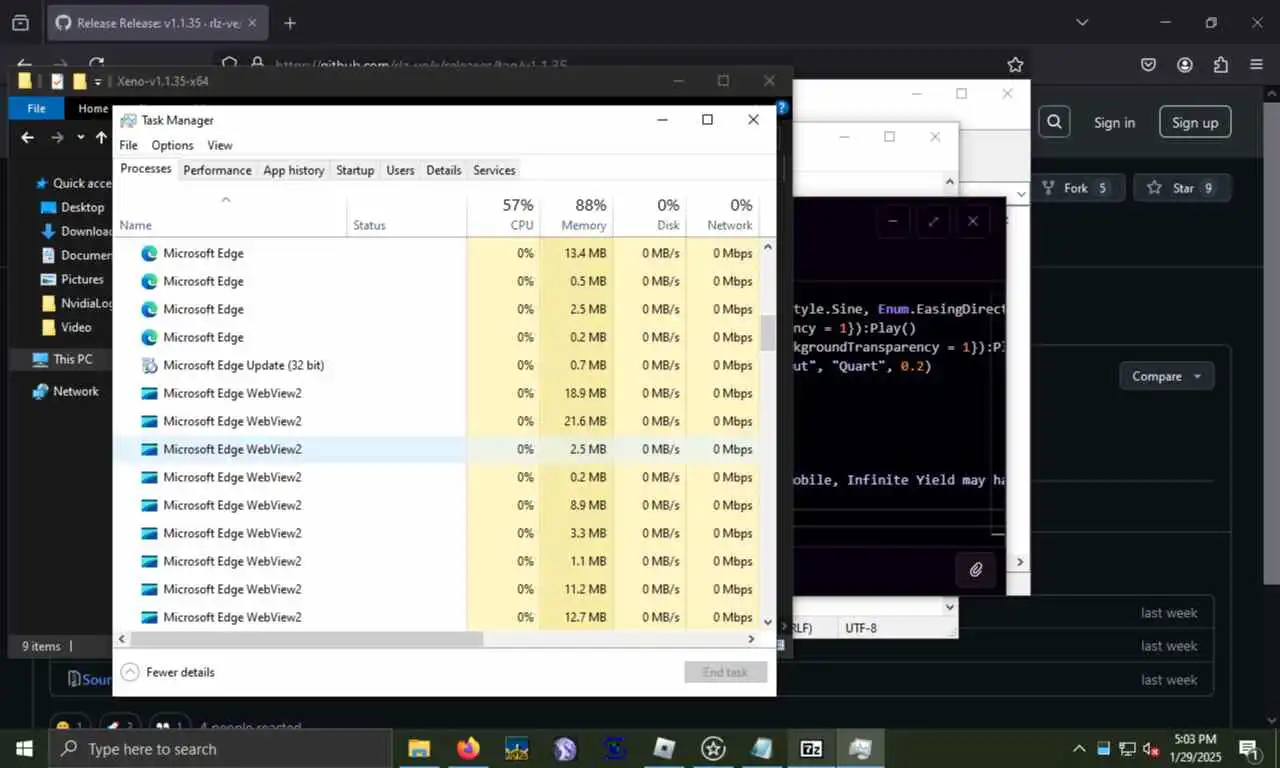
Task: Open the notification center icon
Action: tap(1249, 749)
